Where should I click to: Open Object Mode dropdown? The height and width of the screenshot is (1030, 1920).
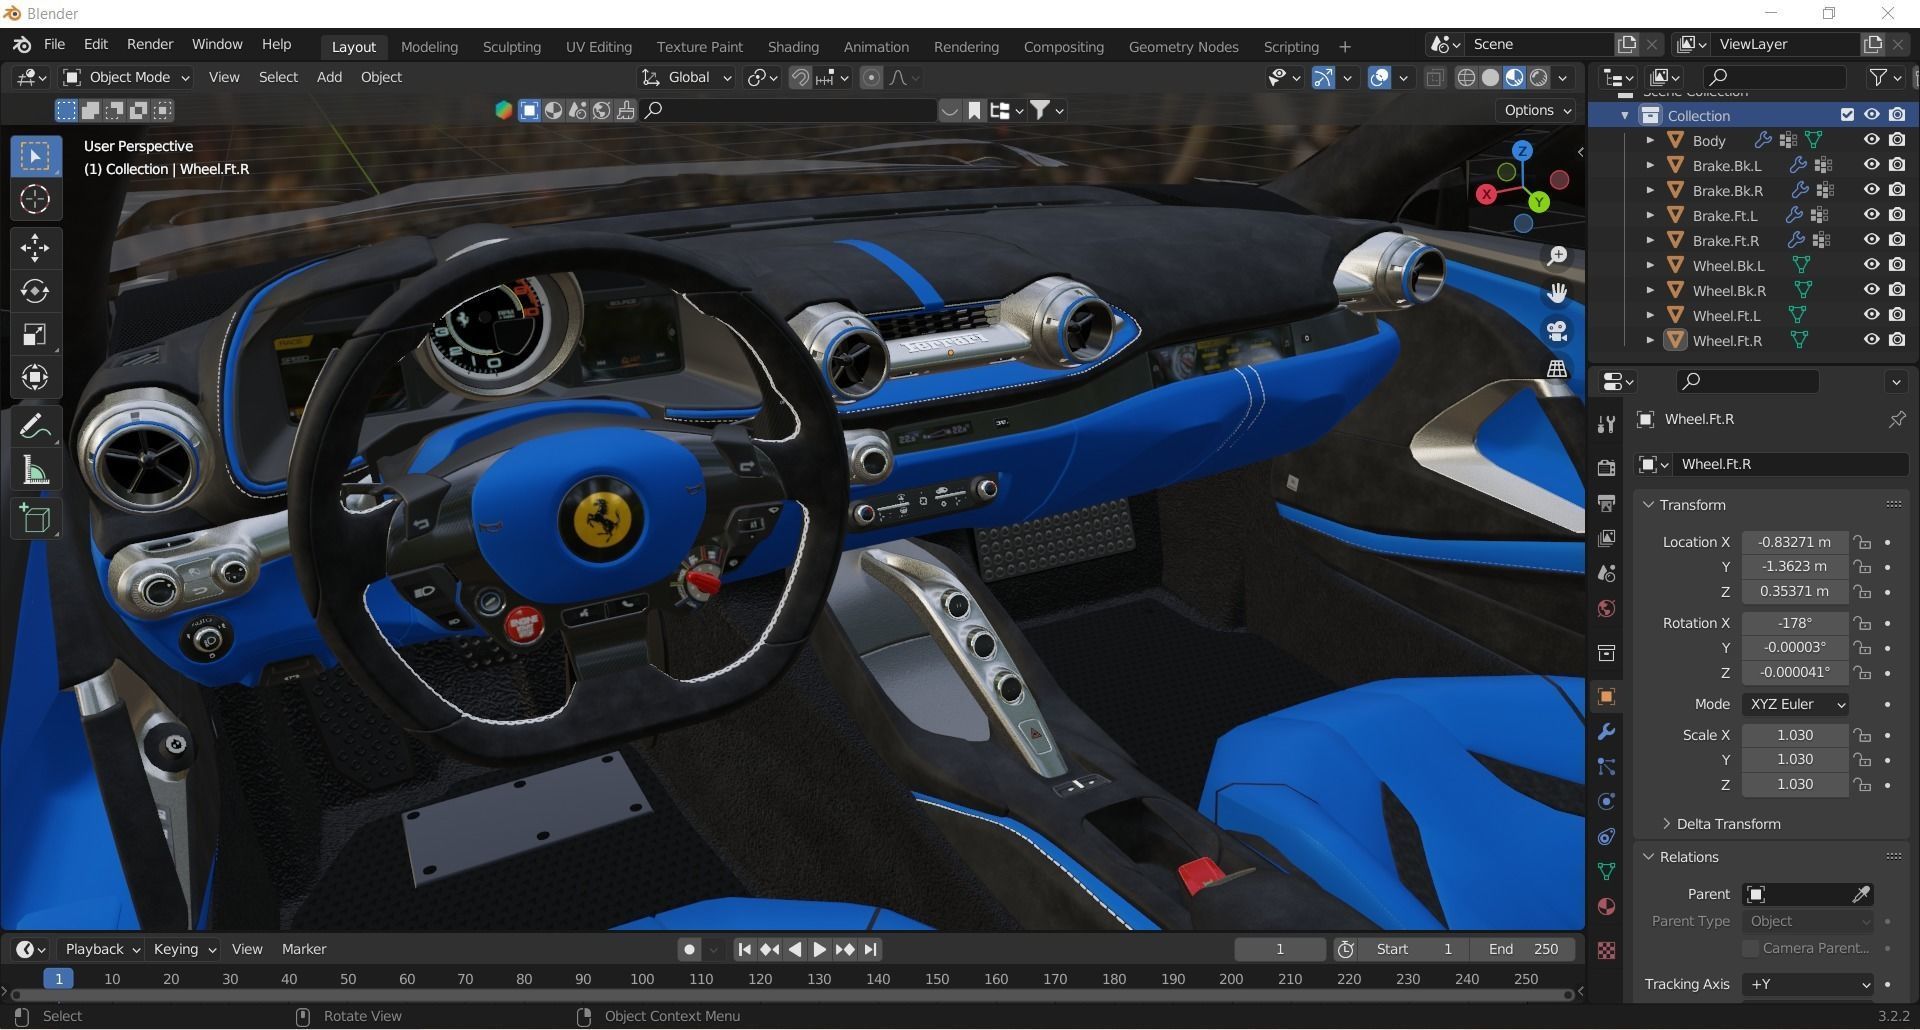[x=126, y=78]
